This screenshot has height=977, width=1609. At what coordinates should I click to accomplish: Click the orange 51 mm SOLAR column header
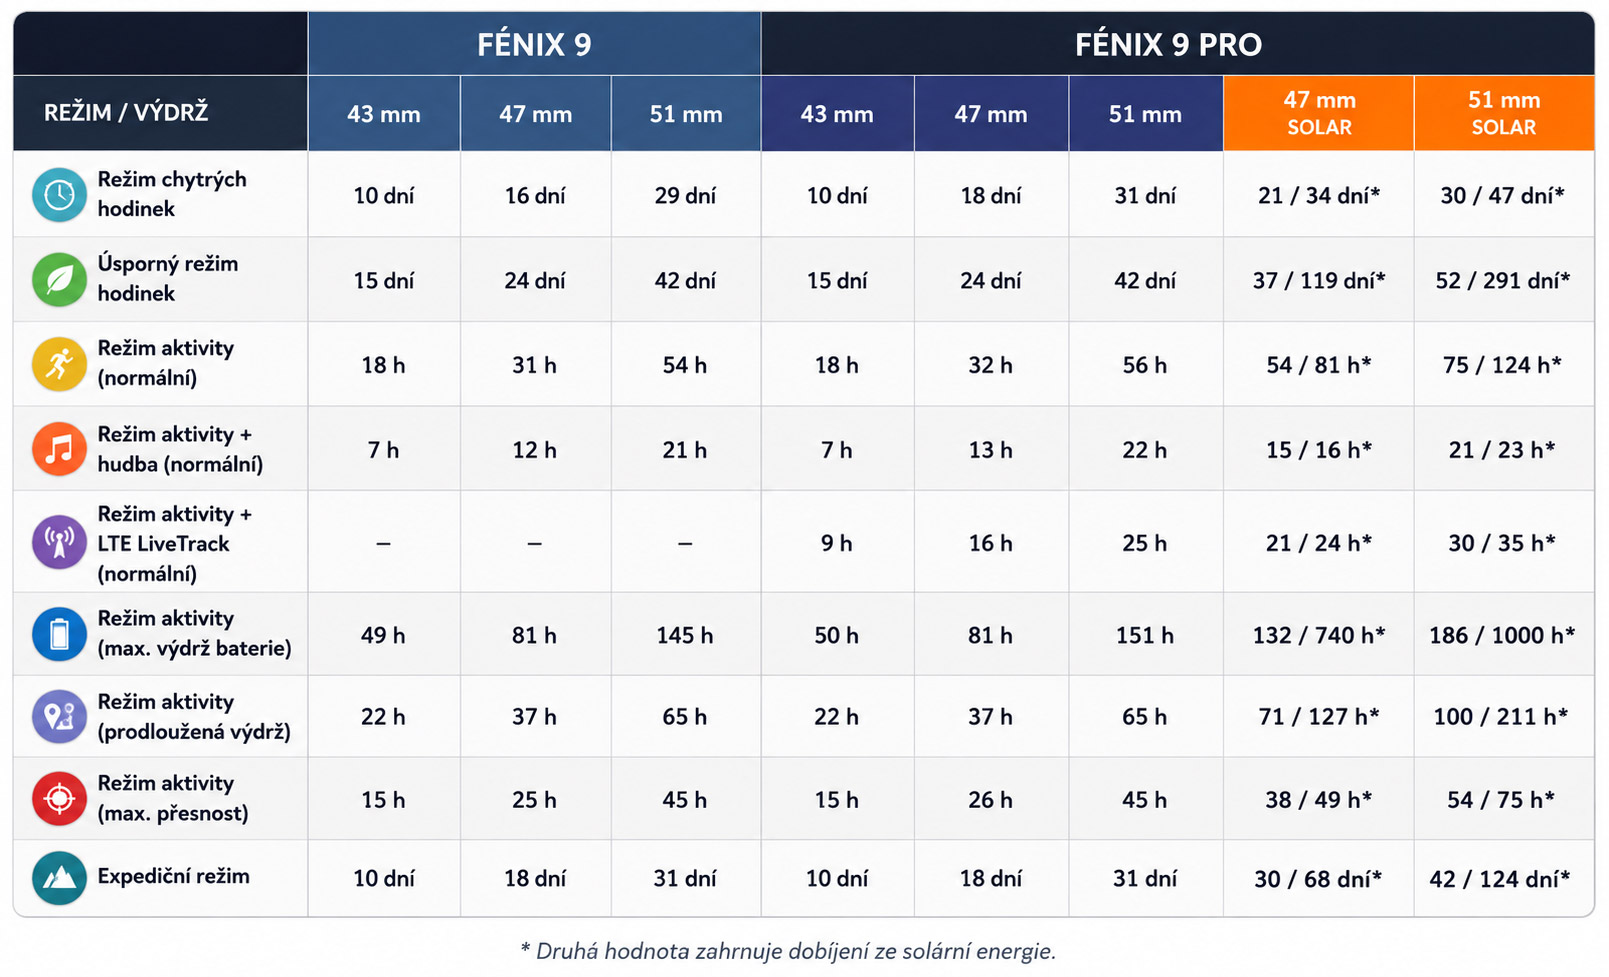click(x=1504, y=113)
